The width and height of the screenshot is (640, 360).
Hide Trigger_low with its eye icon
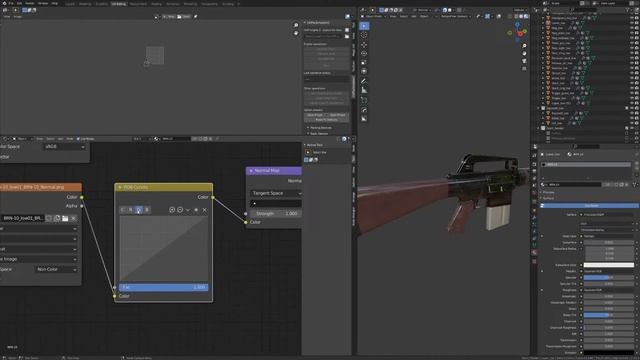pyautogui.click(x=631, y=98)
